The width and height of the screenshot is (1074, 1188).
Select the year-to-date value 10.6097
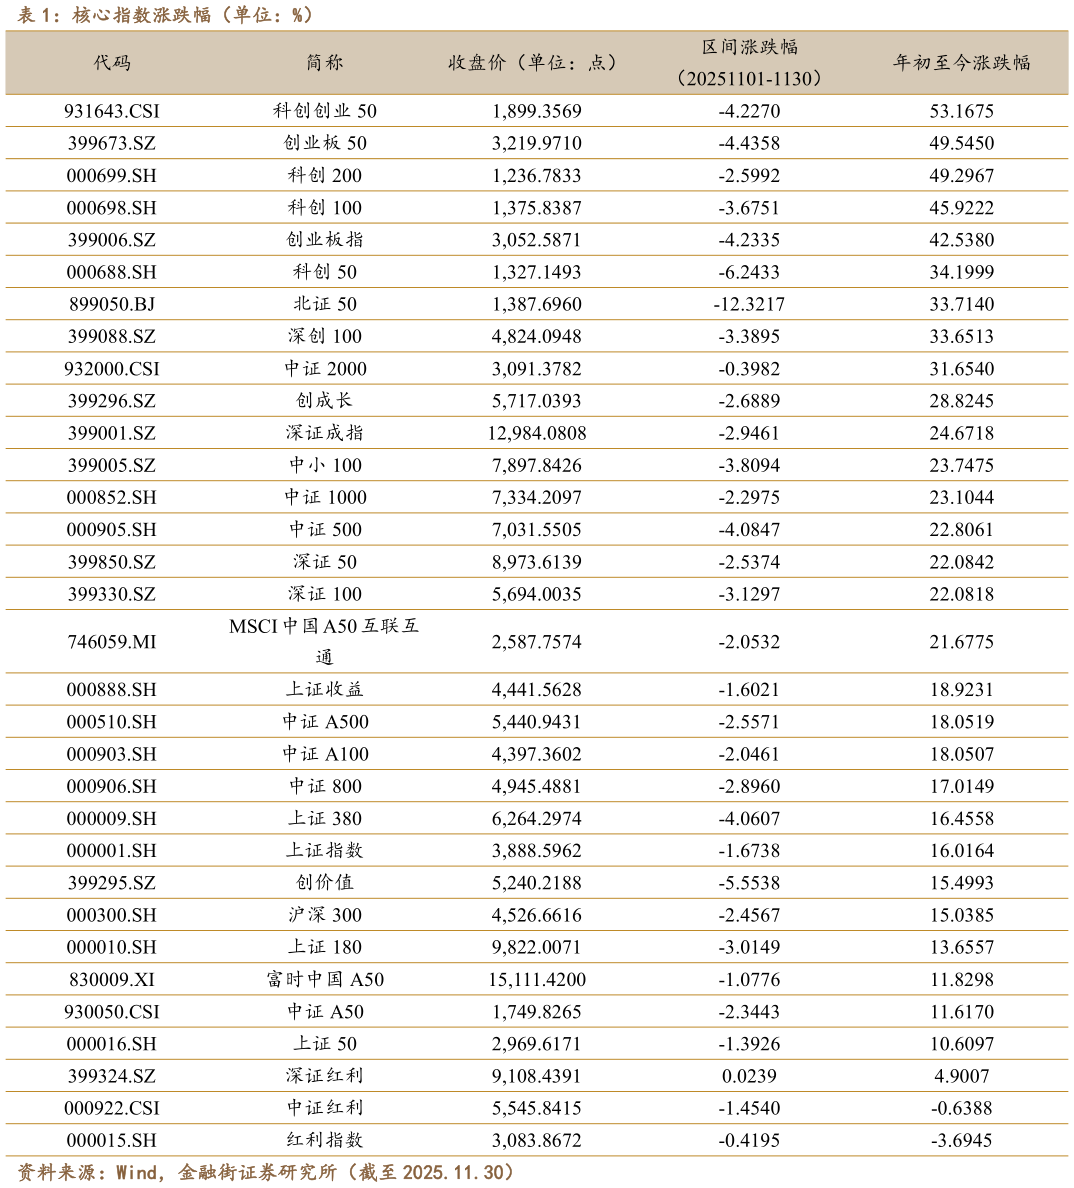point(962,1044)
